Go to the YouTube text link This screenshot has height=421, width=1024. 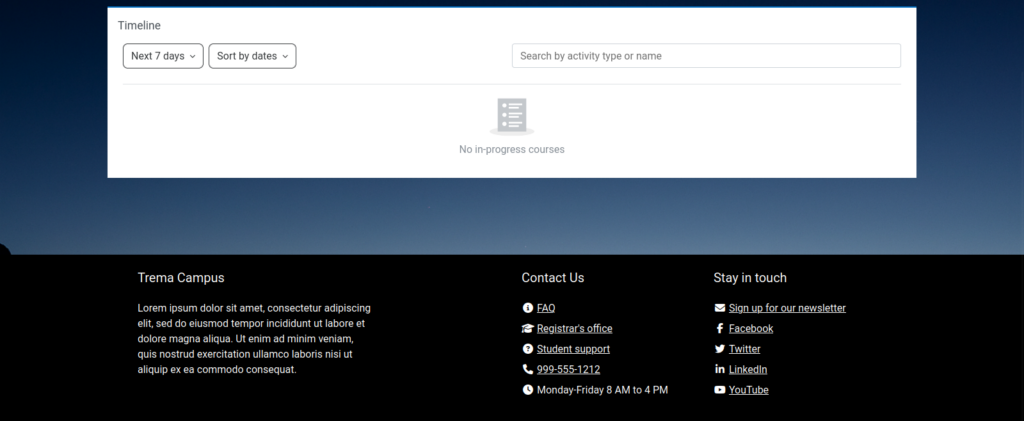point(748,390)
